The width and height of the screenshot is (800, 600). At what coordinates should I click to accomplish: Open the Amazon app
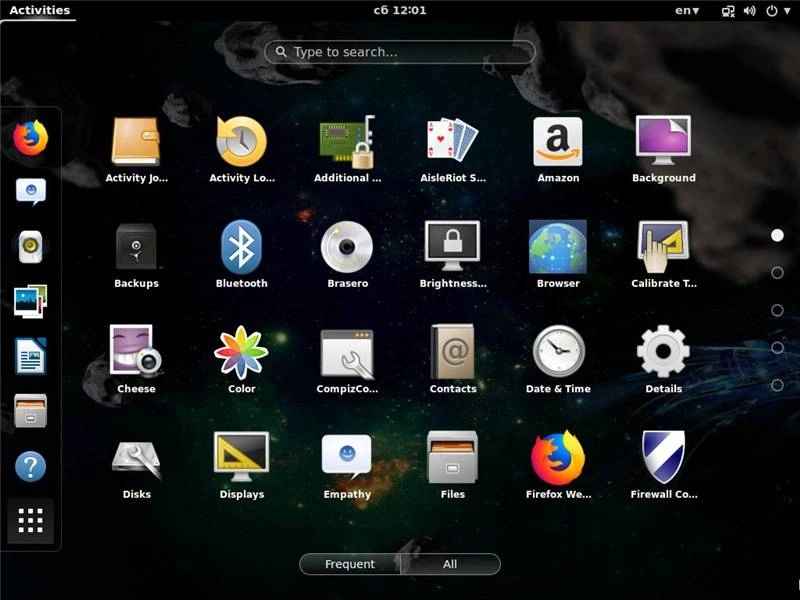[x=558, y=149]
